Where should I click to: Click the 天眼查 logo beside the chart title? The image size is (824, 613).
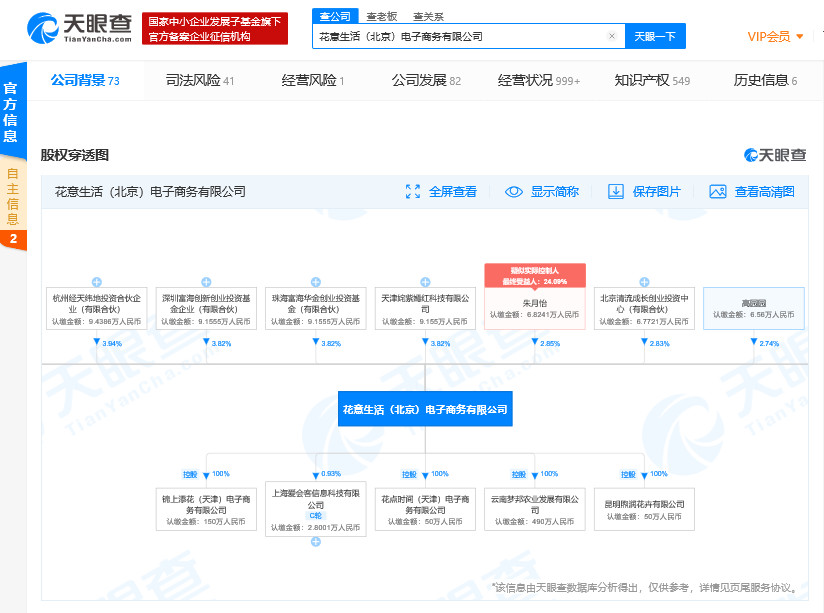click(x=775, y=155)
